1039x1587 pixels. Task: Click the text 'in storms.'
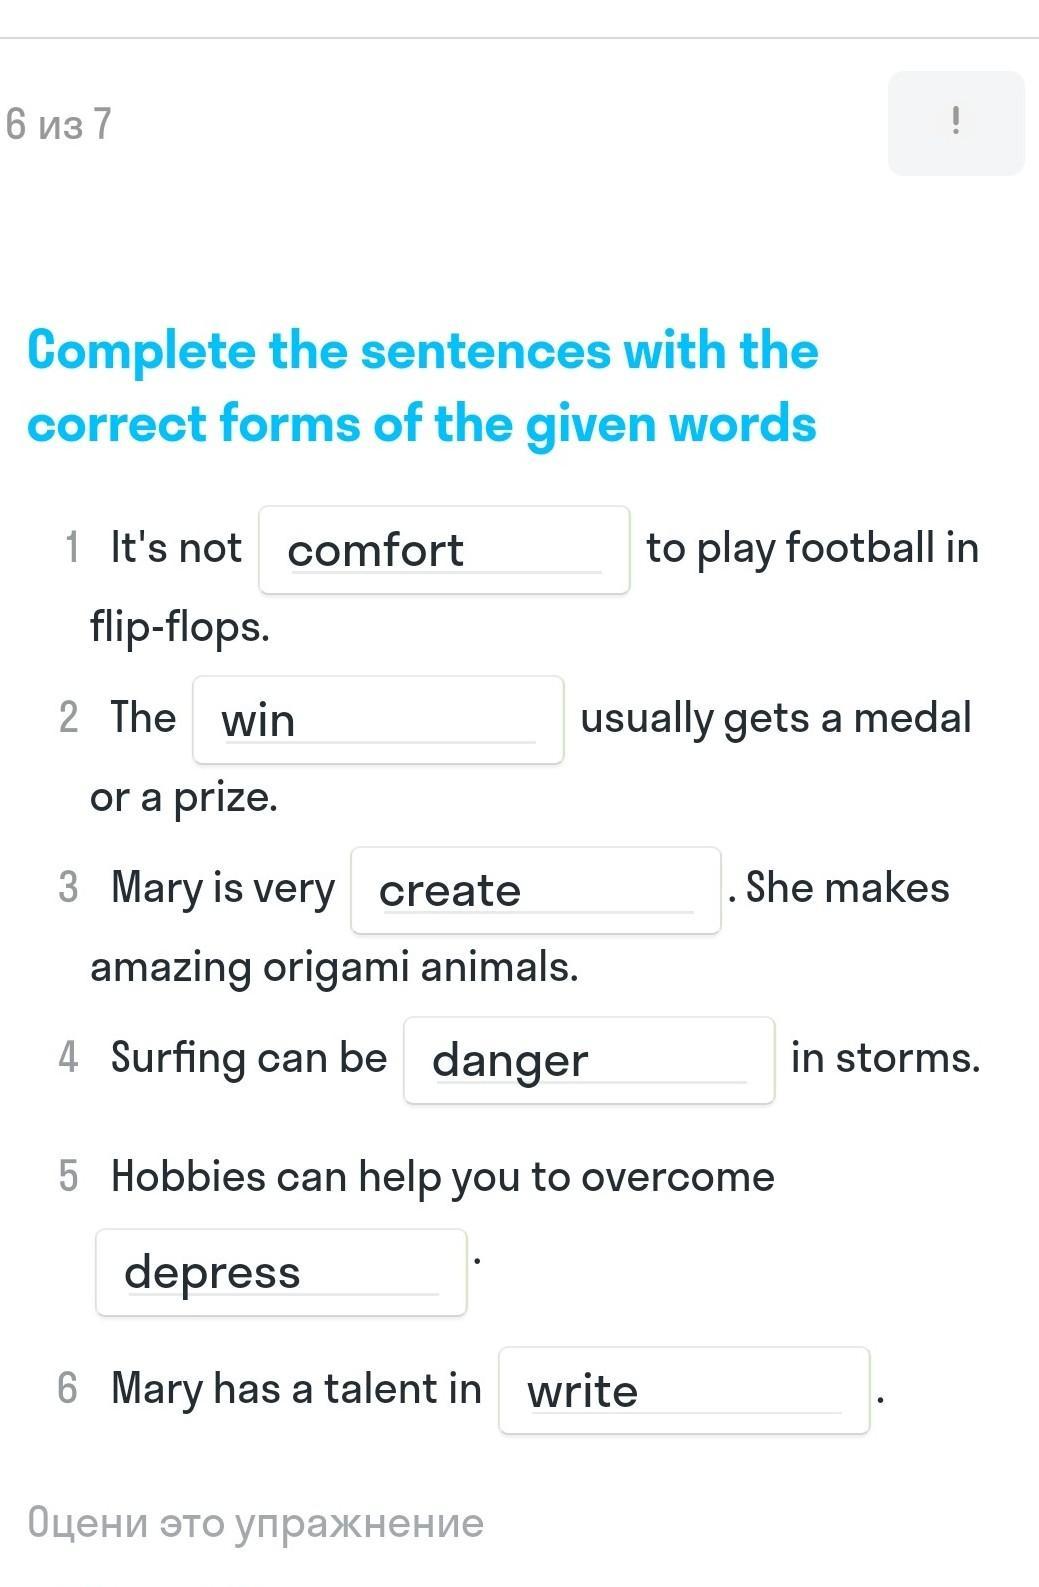[x=885, y=1058]
